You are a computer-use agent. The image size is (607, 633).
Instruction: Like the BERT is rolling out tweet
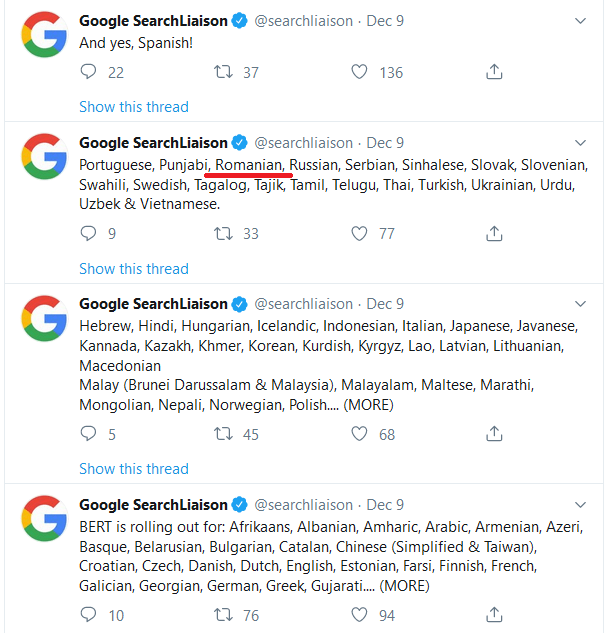point(360,615)
